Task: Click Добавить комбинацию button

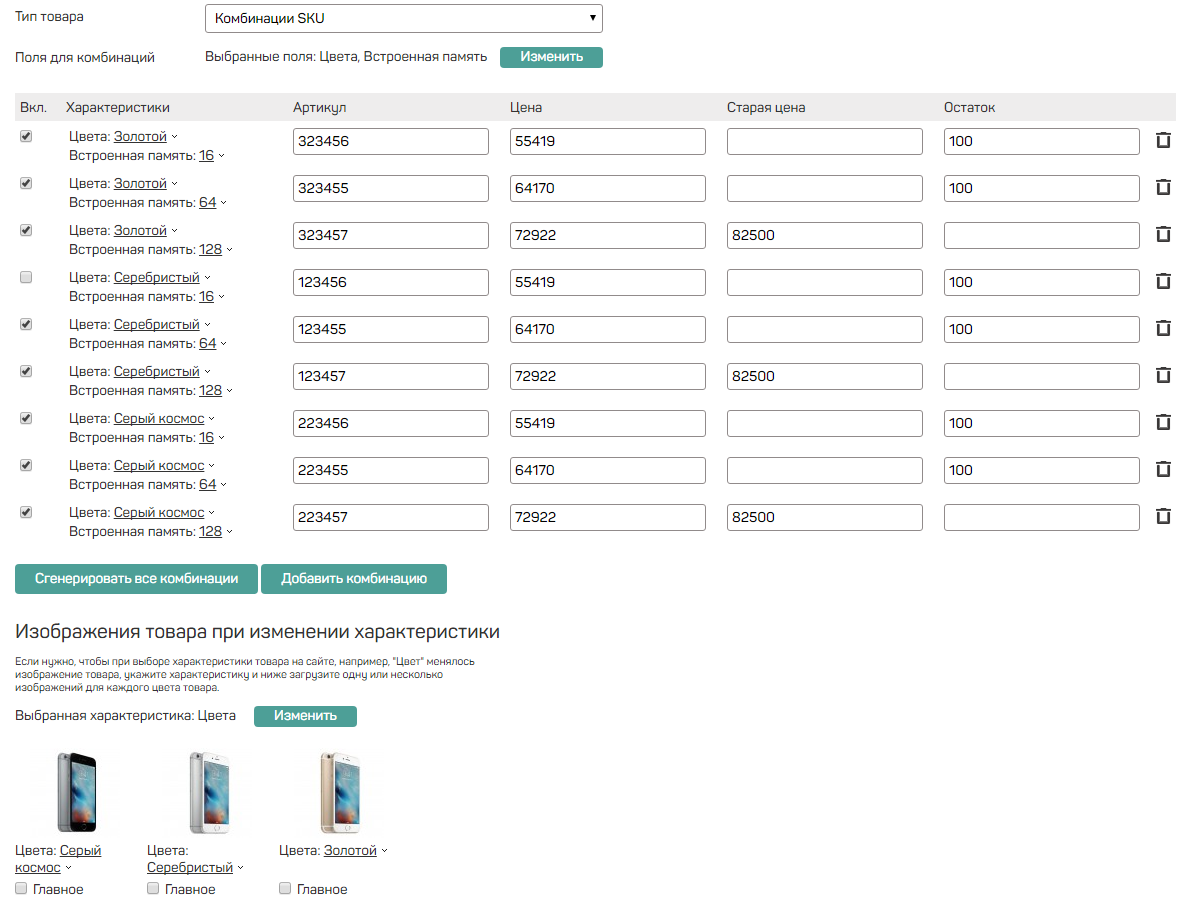Action: pyautogui.click(x=353, y=579)
